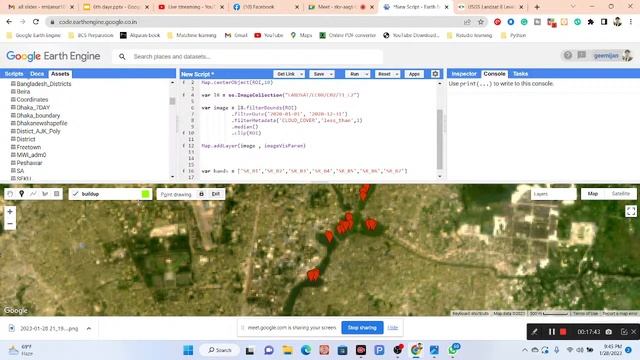640x360 pixels.
Task: Open the Earth Engine help icon
Action: point(568,55)
